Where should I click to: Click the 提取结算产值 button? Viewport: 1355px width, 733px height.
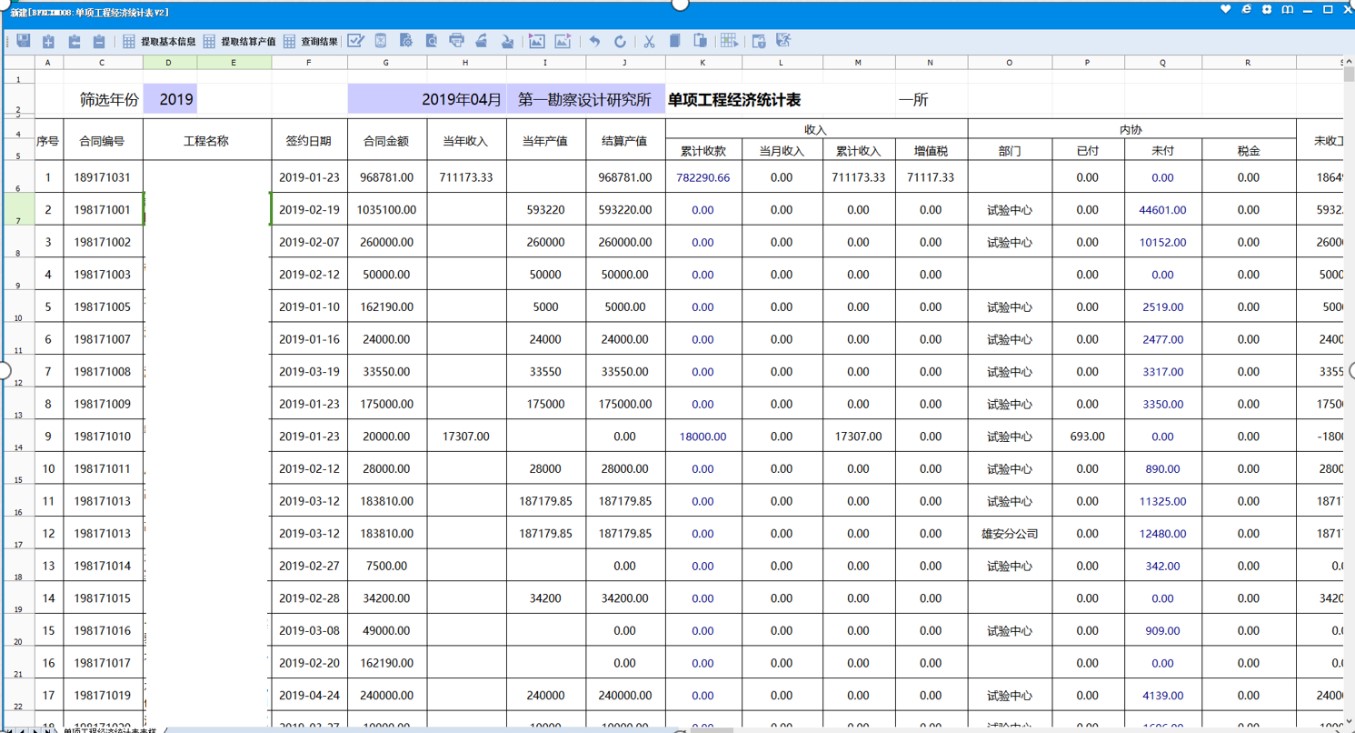click(239, 41)
